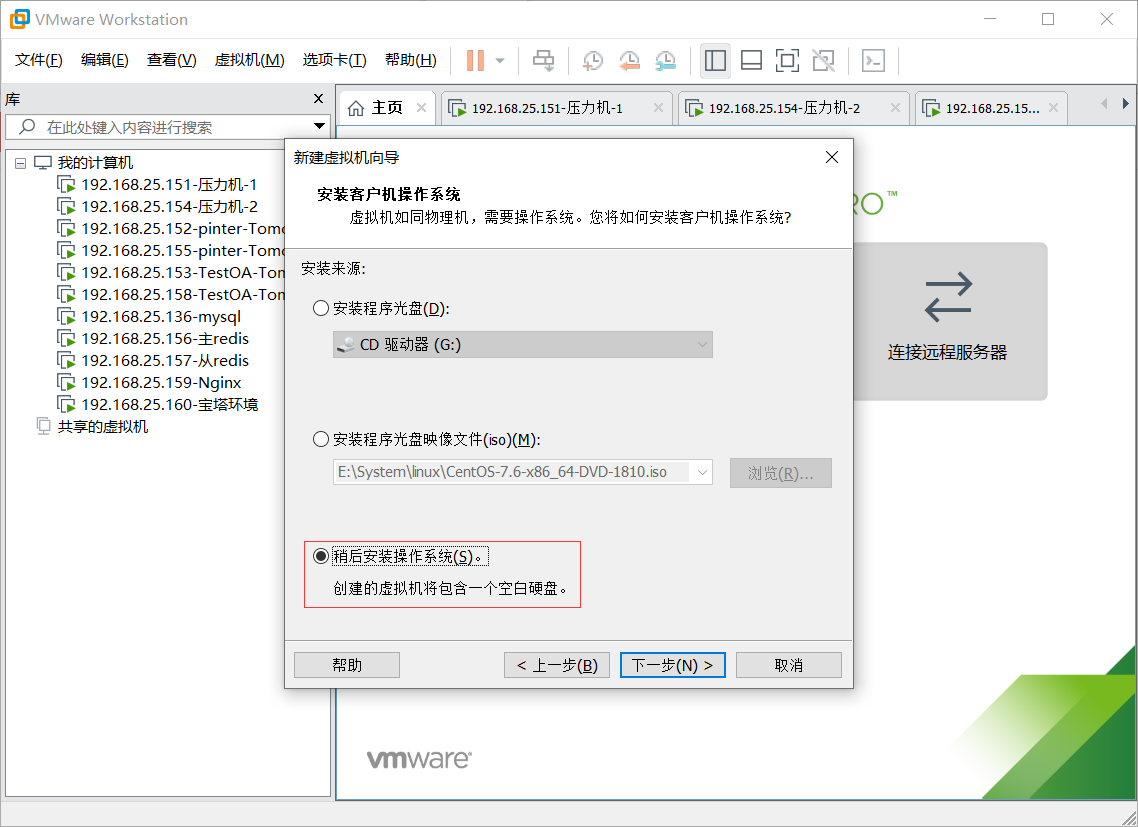Click the 浏览(R)... button

point(781,473)
